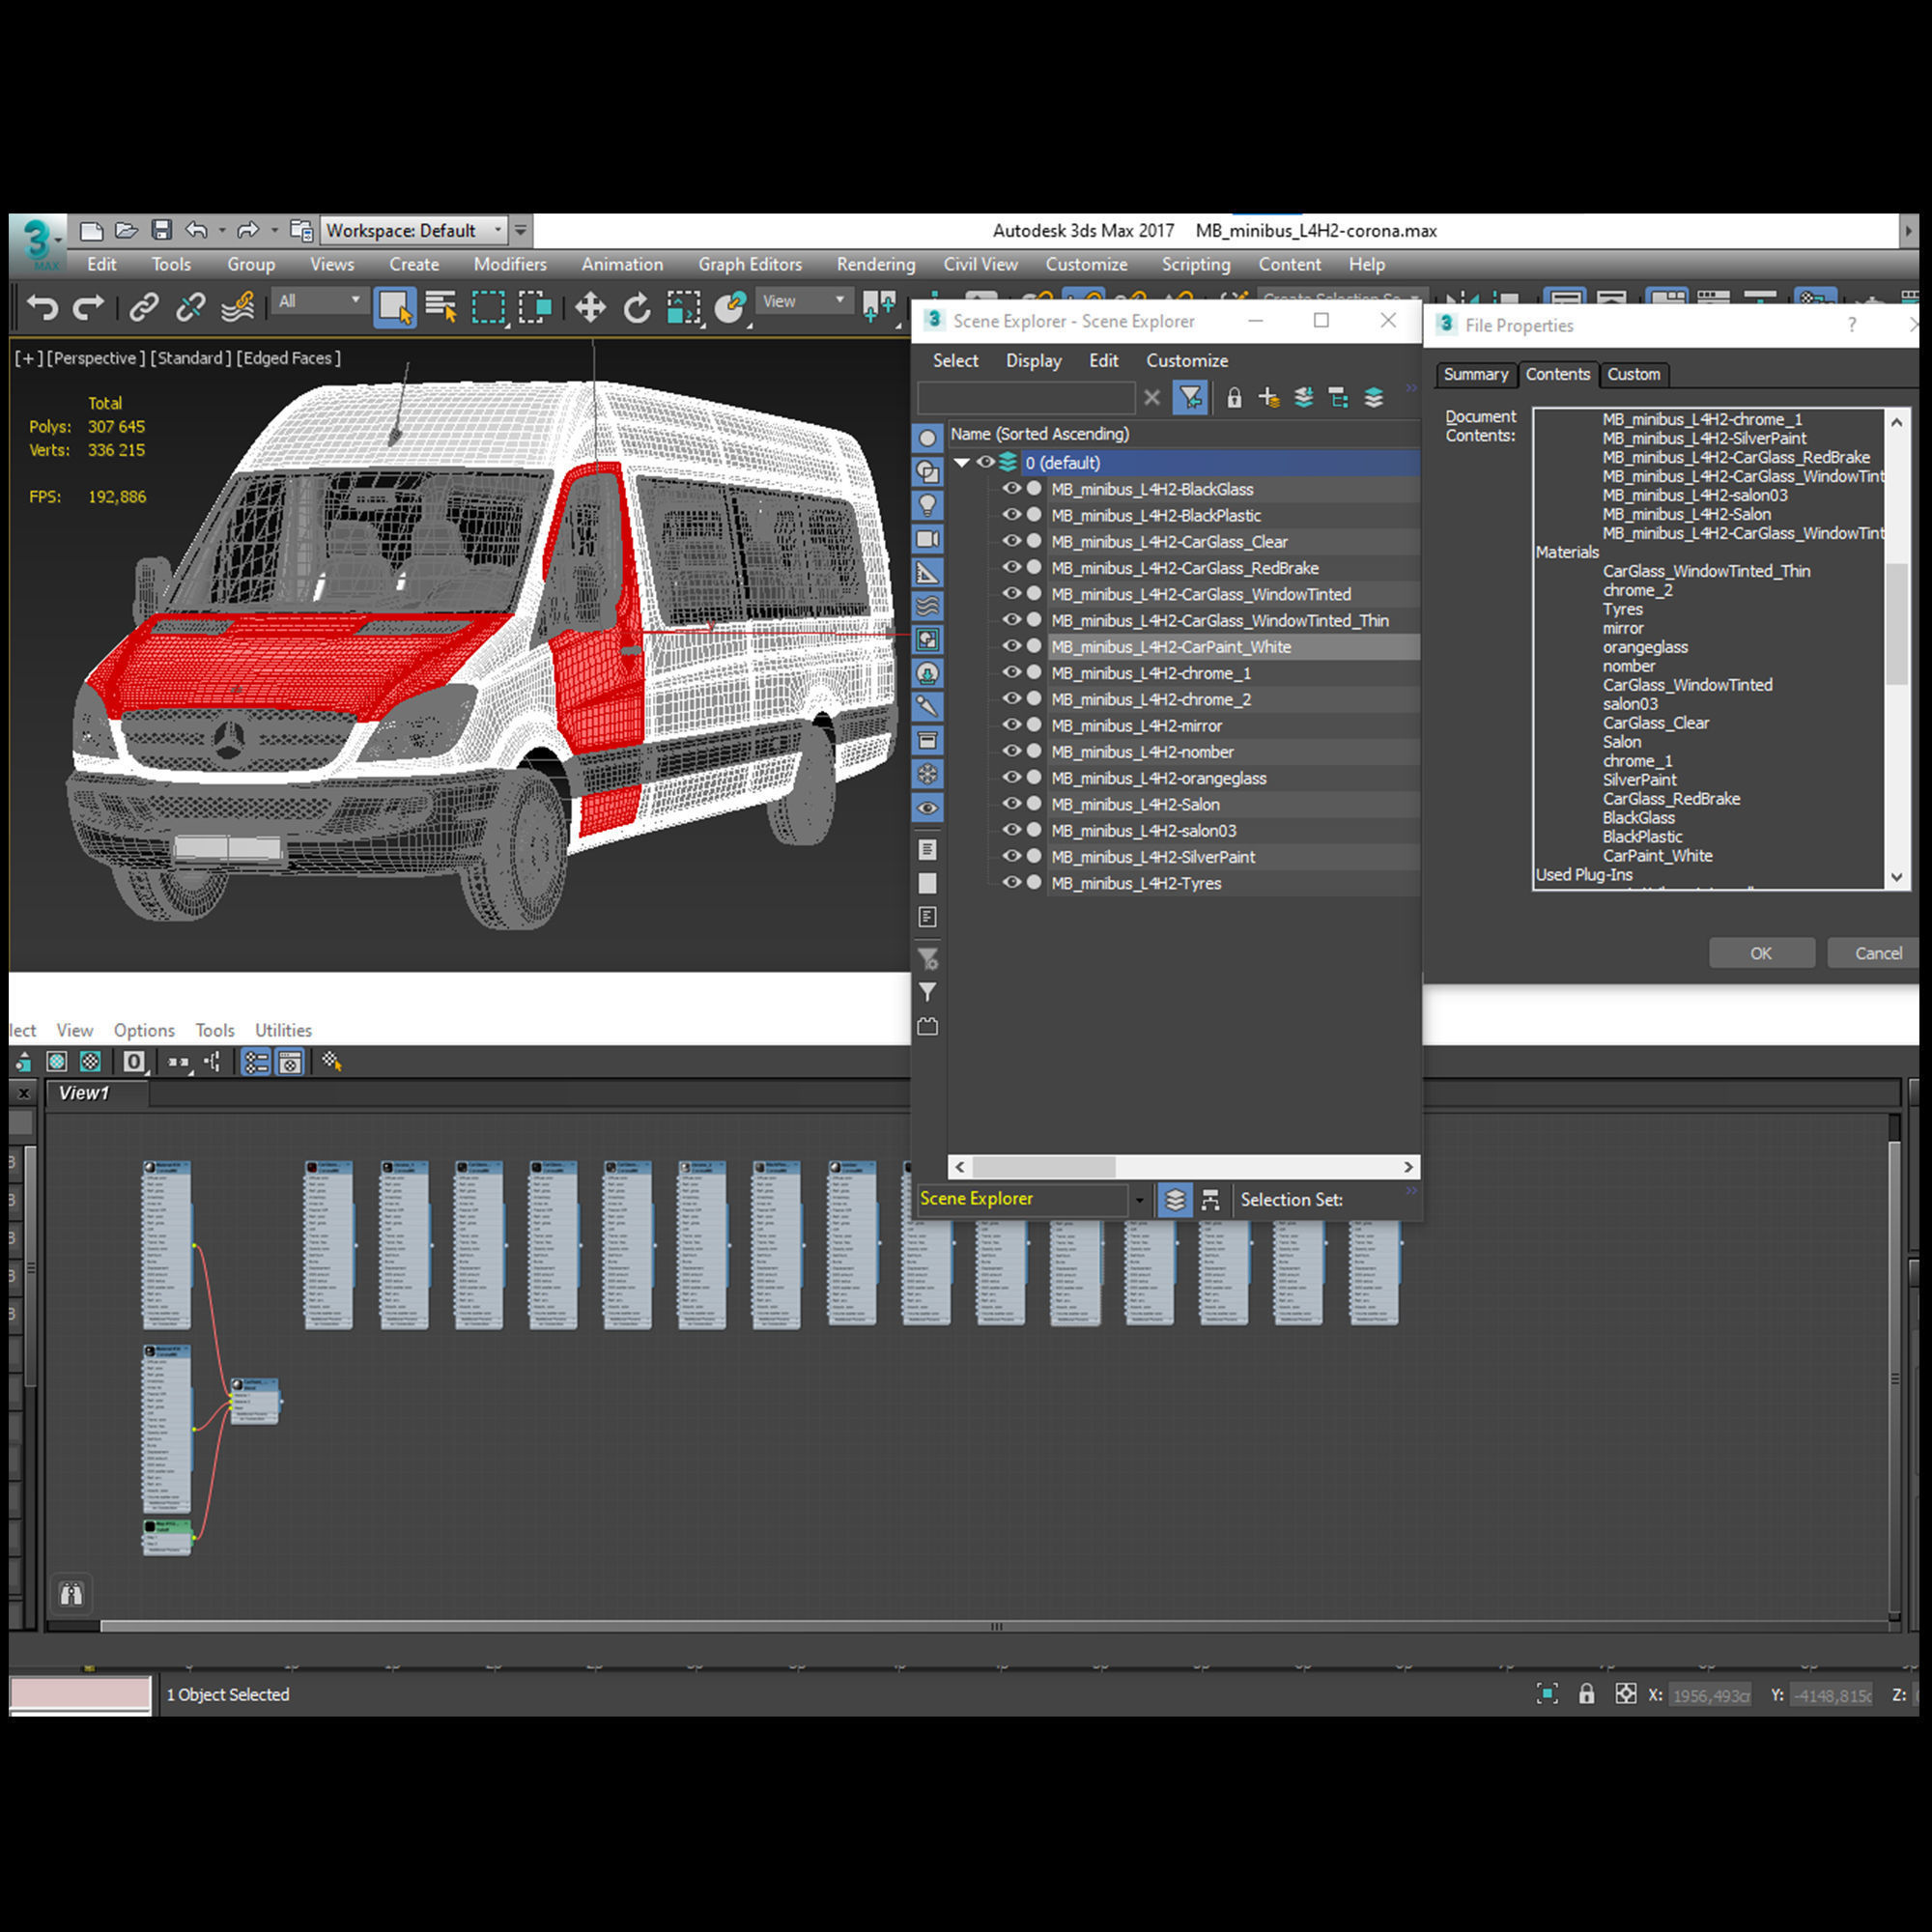Click the [Edged Faces] viewport label
The width and height of the screenshot is (1932, 1932).
[289, 358]
